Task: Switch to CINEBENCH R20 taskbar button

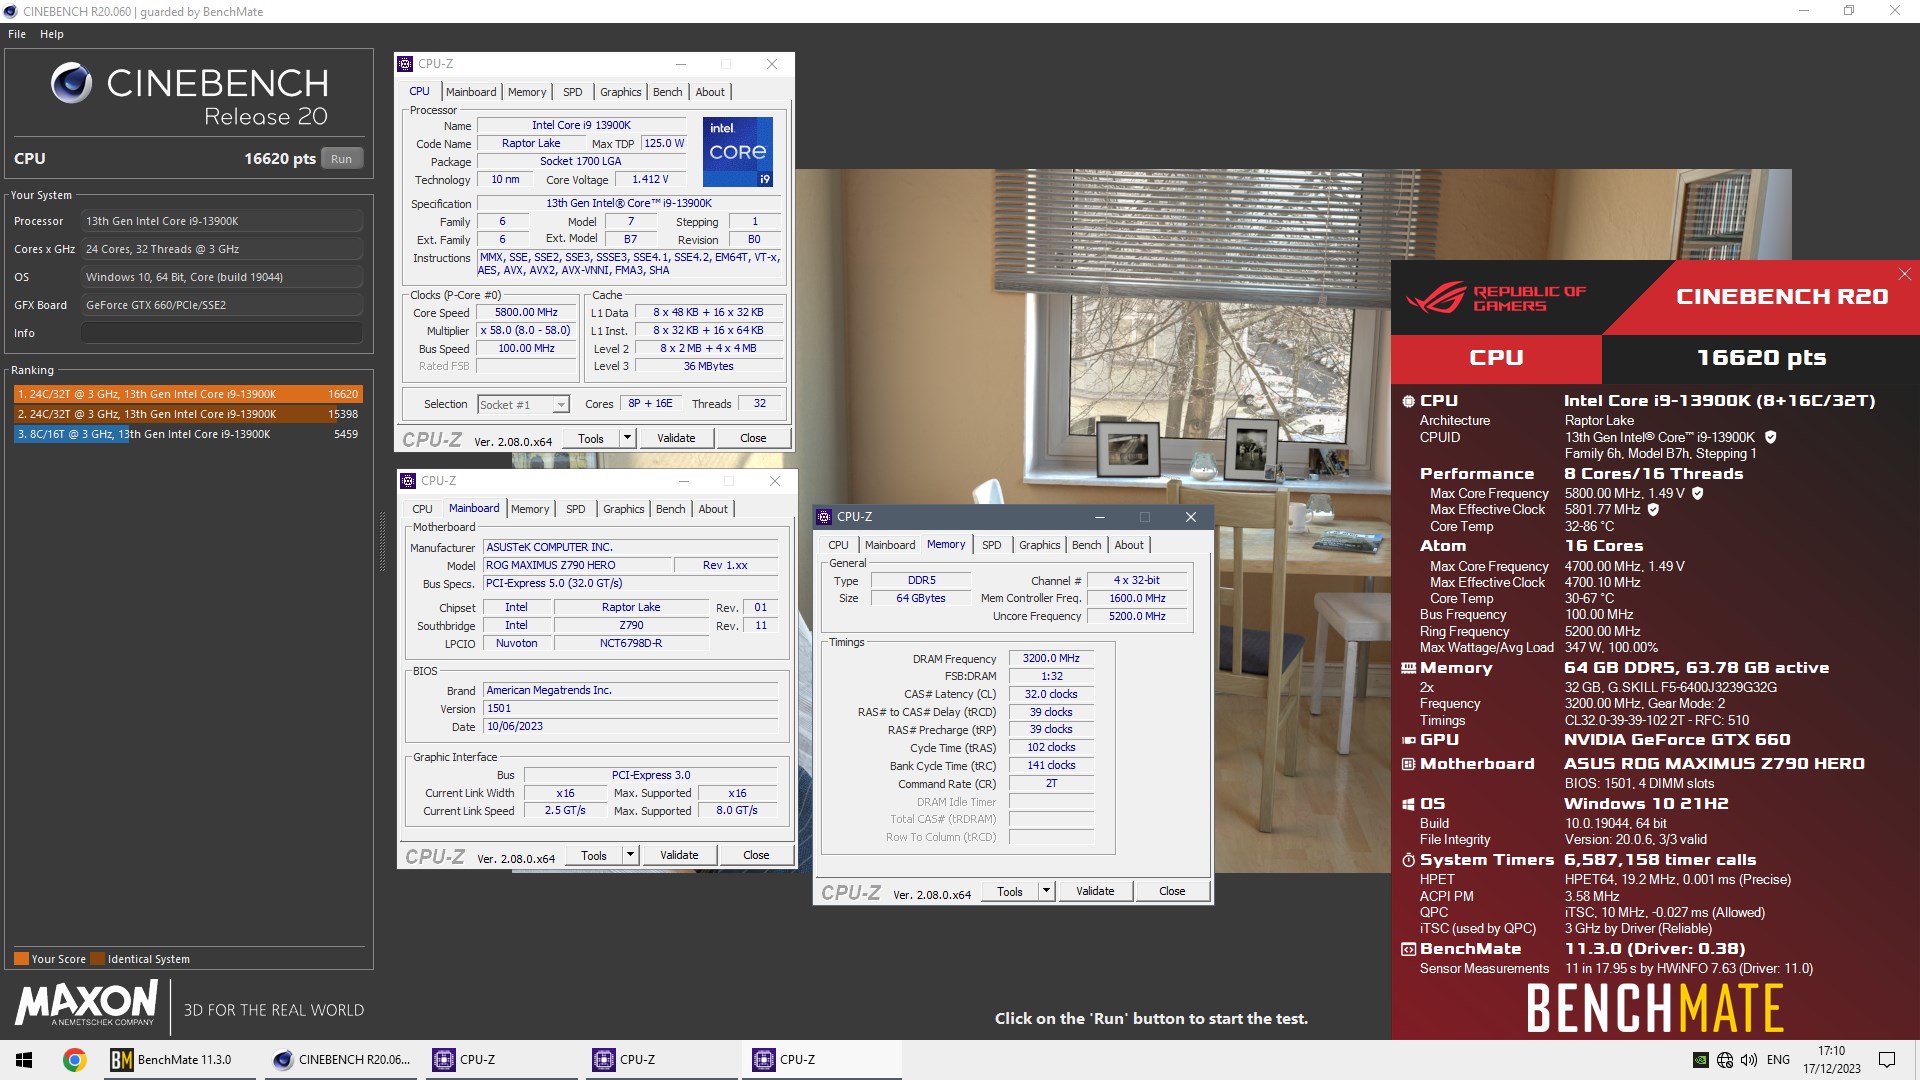Action: point(343,1060)
